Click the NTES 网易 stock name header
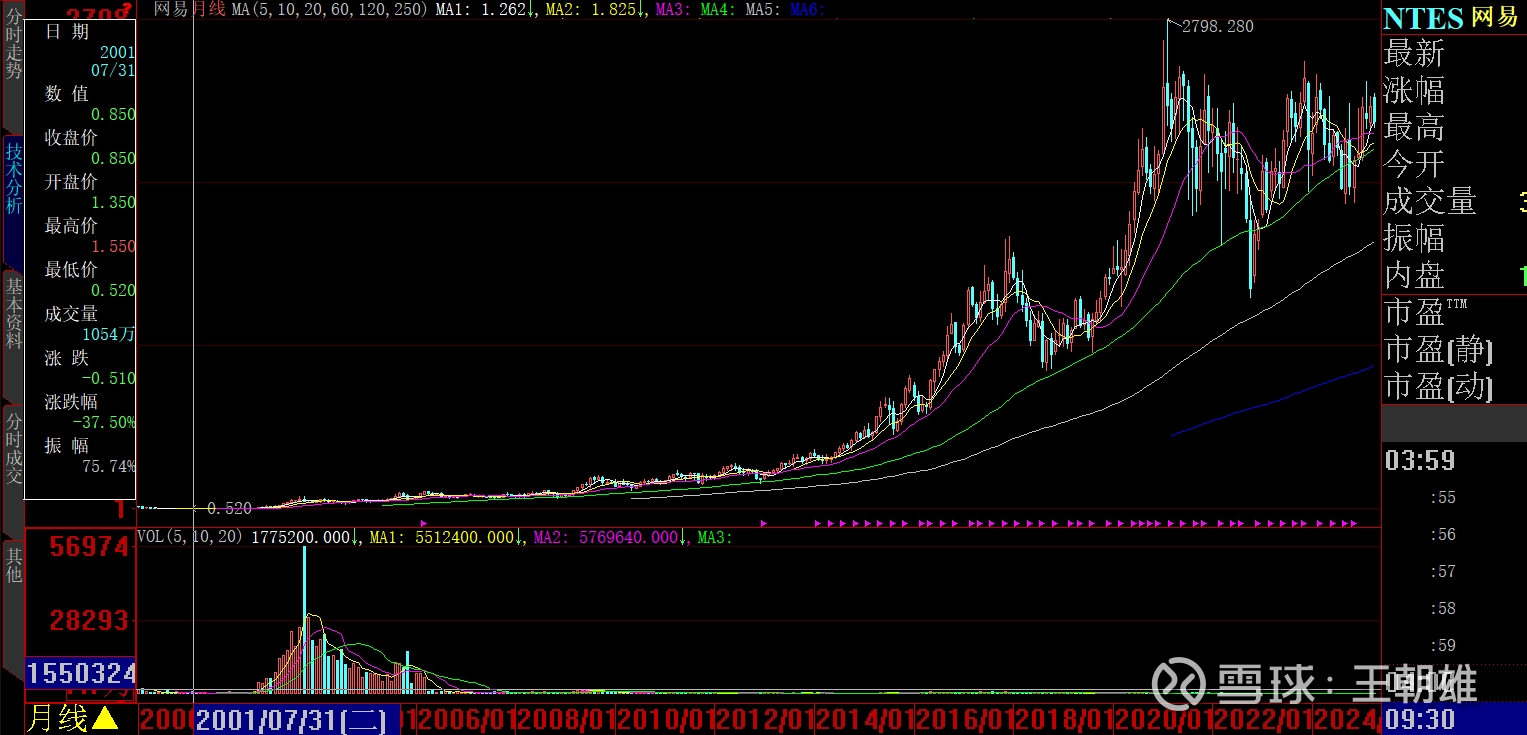The height and width of the screenshot is (735, 1527). coord(1453,17)
